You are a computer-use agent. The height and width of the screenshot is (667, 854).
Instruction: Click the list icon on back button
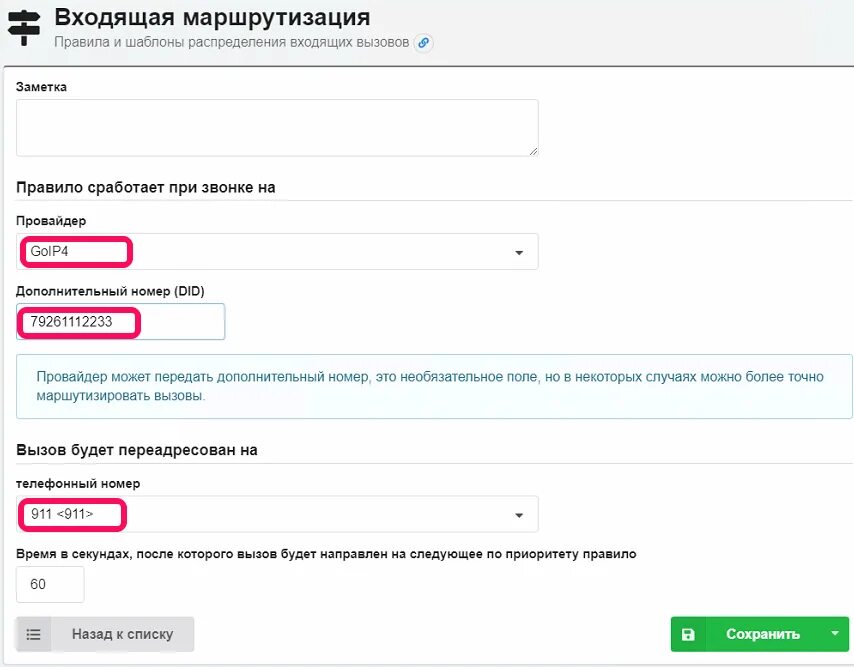pos(34,634)
